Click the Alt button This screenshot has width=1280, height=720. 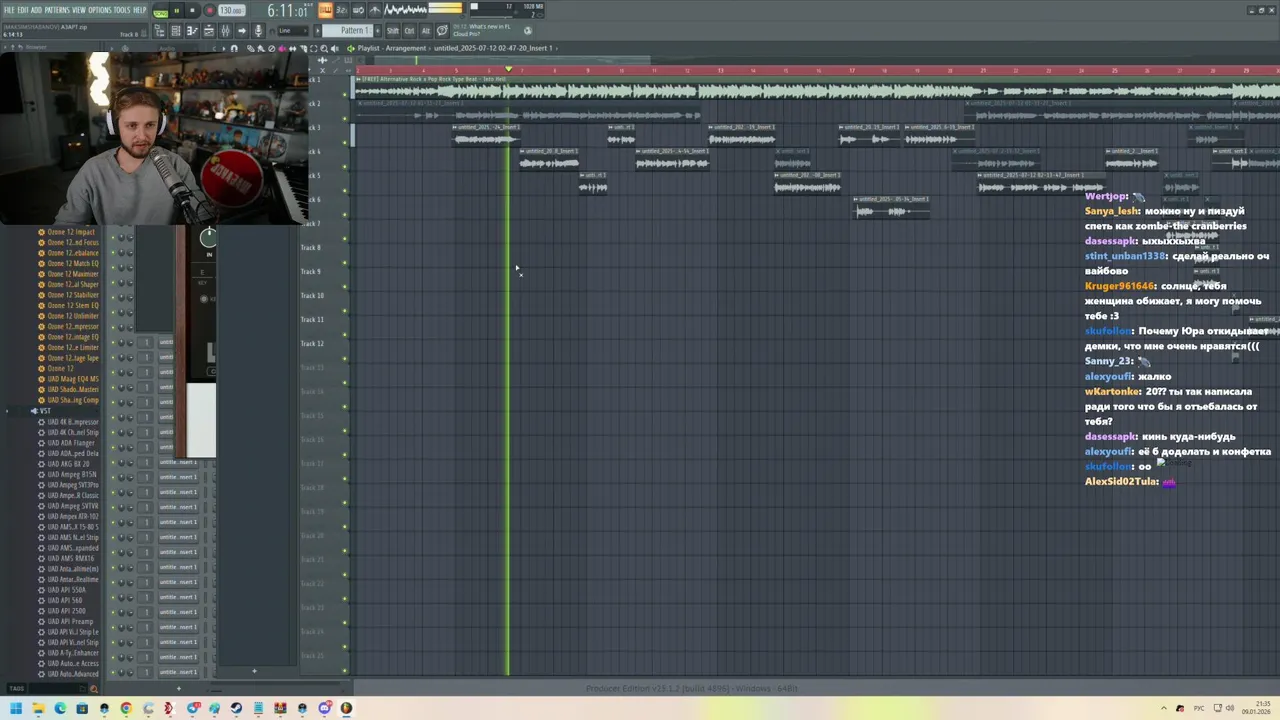426,31
